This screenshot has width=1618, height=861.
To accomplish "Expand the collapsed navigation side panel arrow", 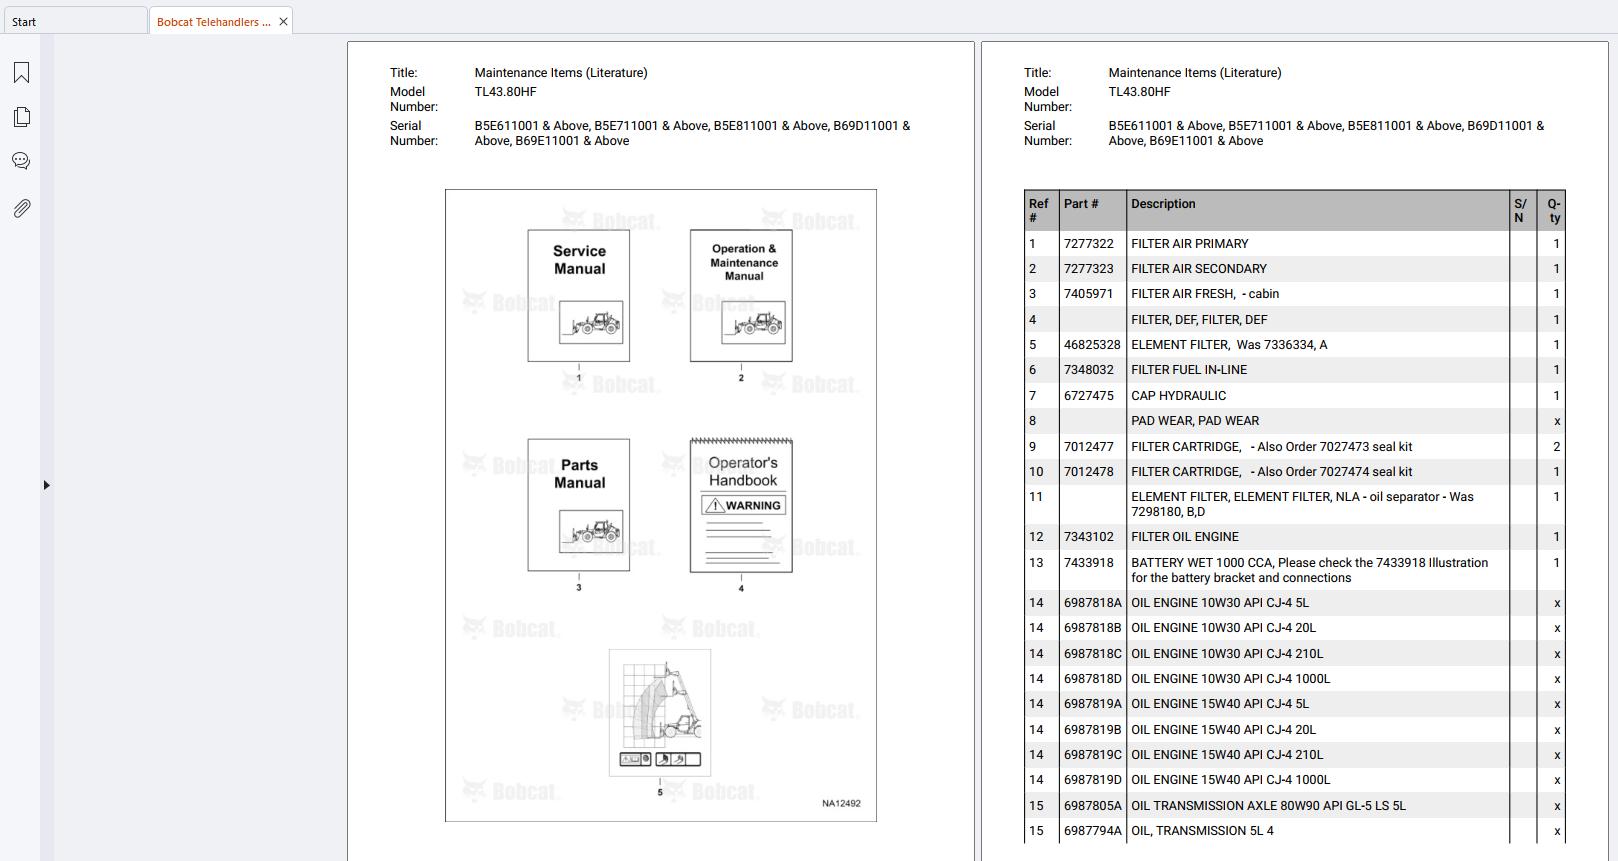I will [x=46, y=485].
